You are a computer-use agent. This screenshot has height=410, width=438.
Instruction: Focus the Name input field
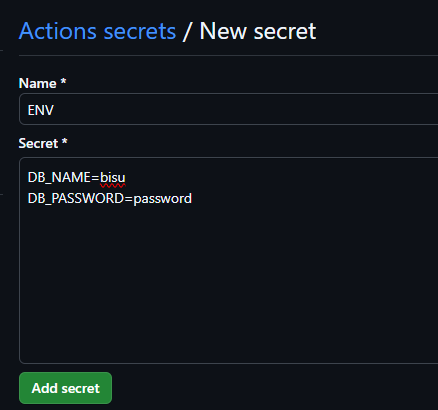228,109
